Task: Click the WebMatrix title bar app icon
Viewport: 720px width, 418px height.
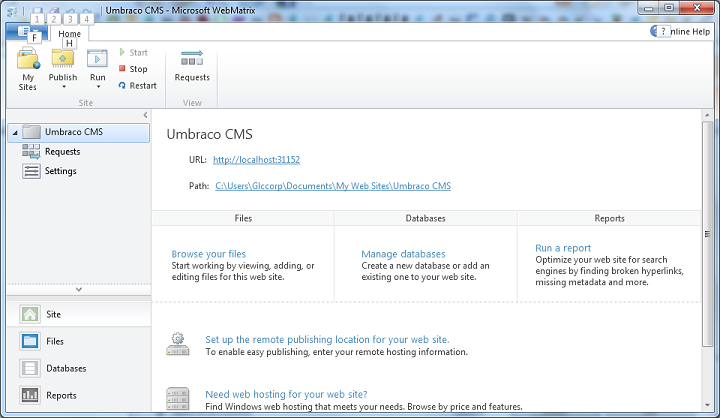Action: point(12,11)
